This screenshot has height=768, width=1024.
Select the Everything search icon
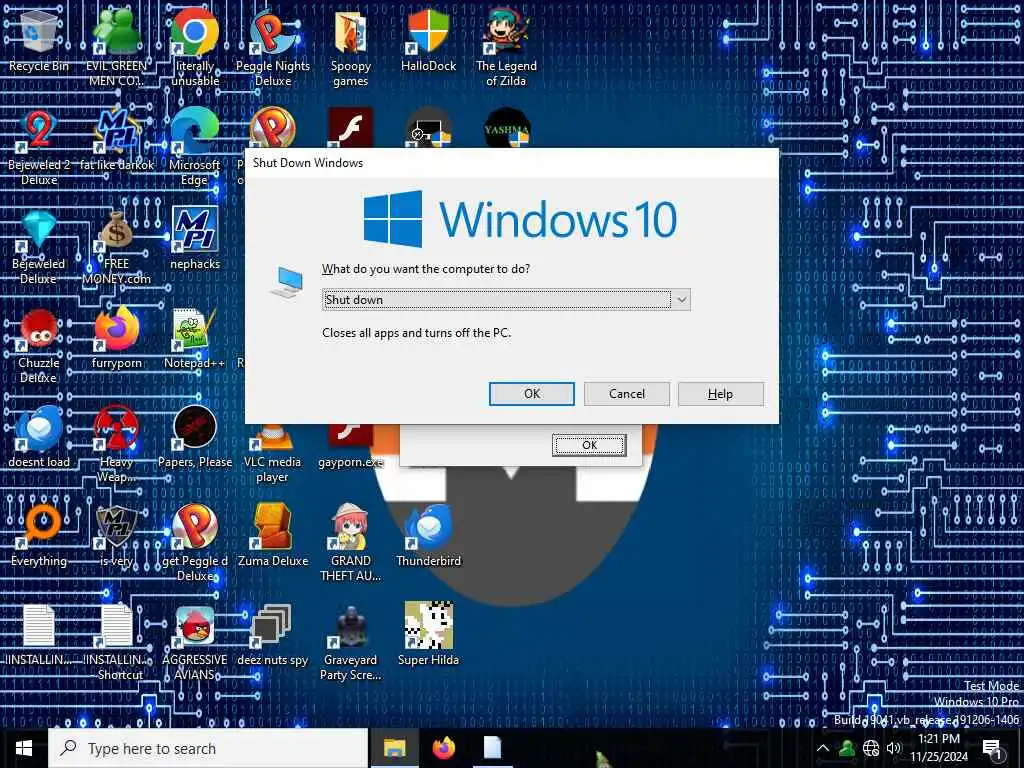point(39,537)
